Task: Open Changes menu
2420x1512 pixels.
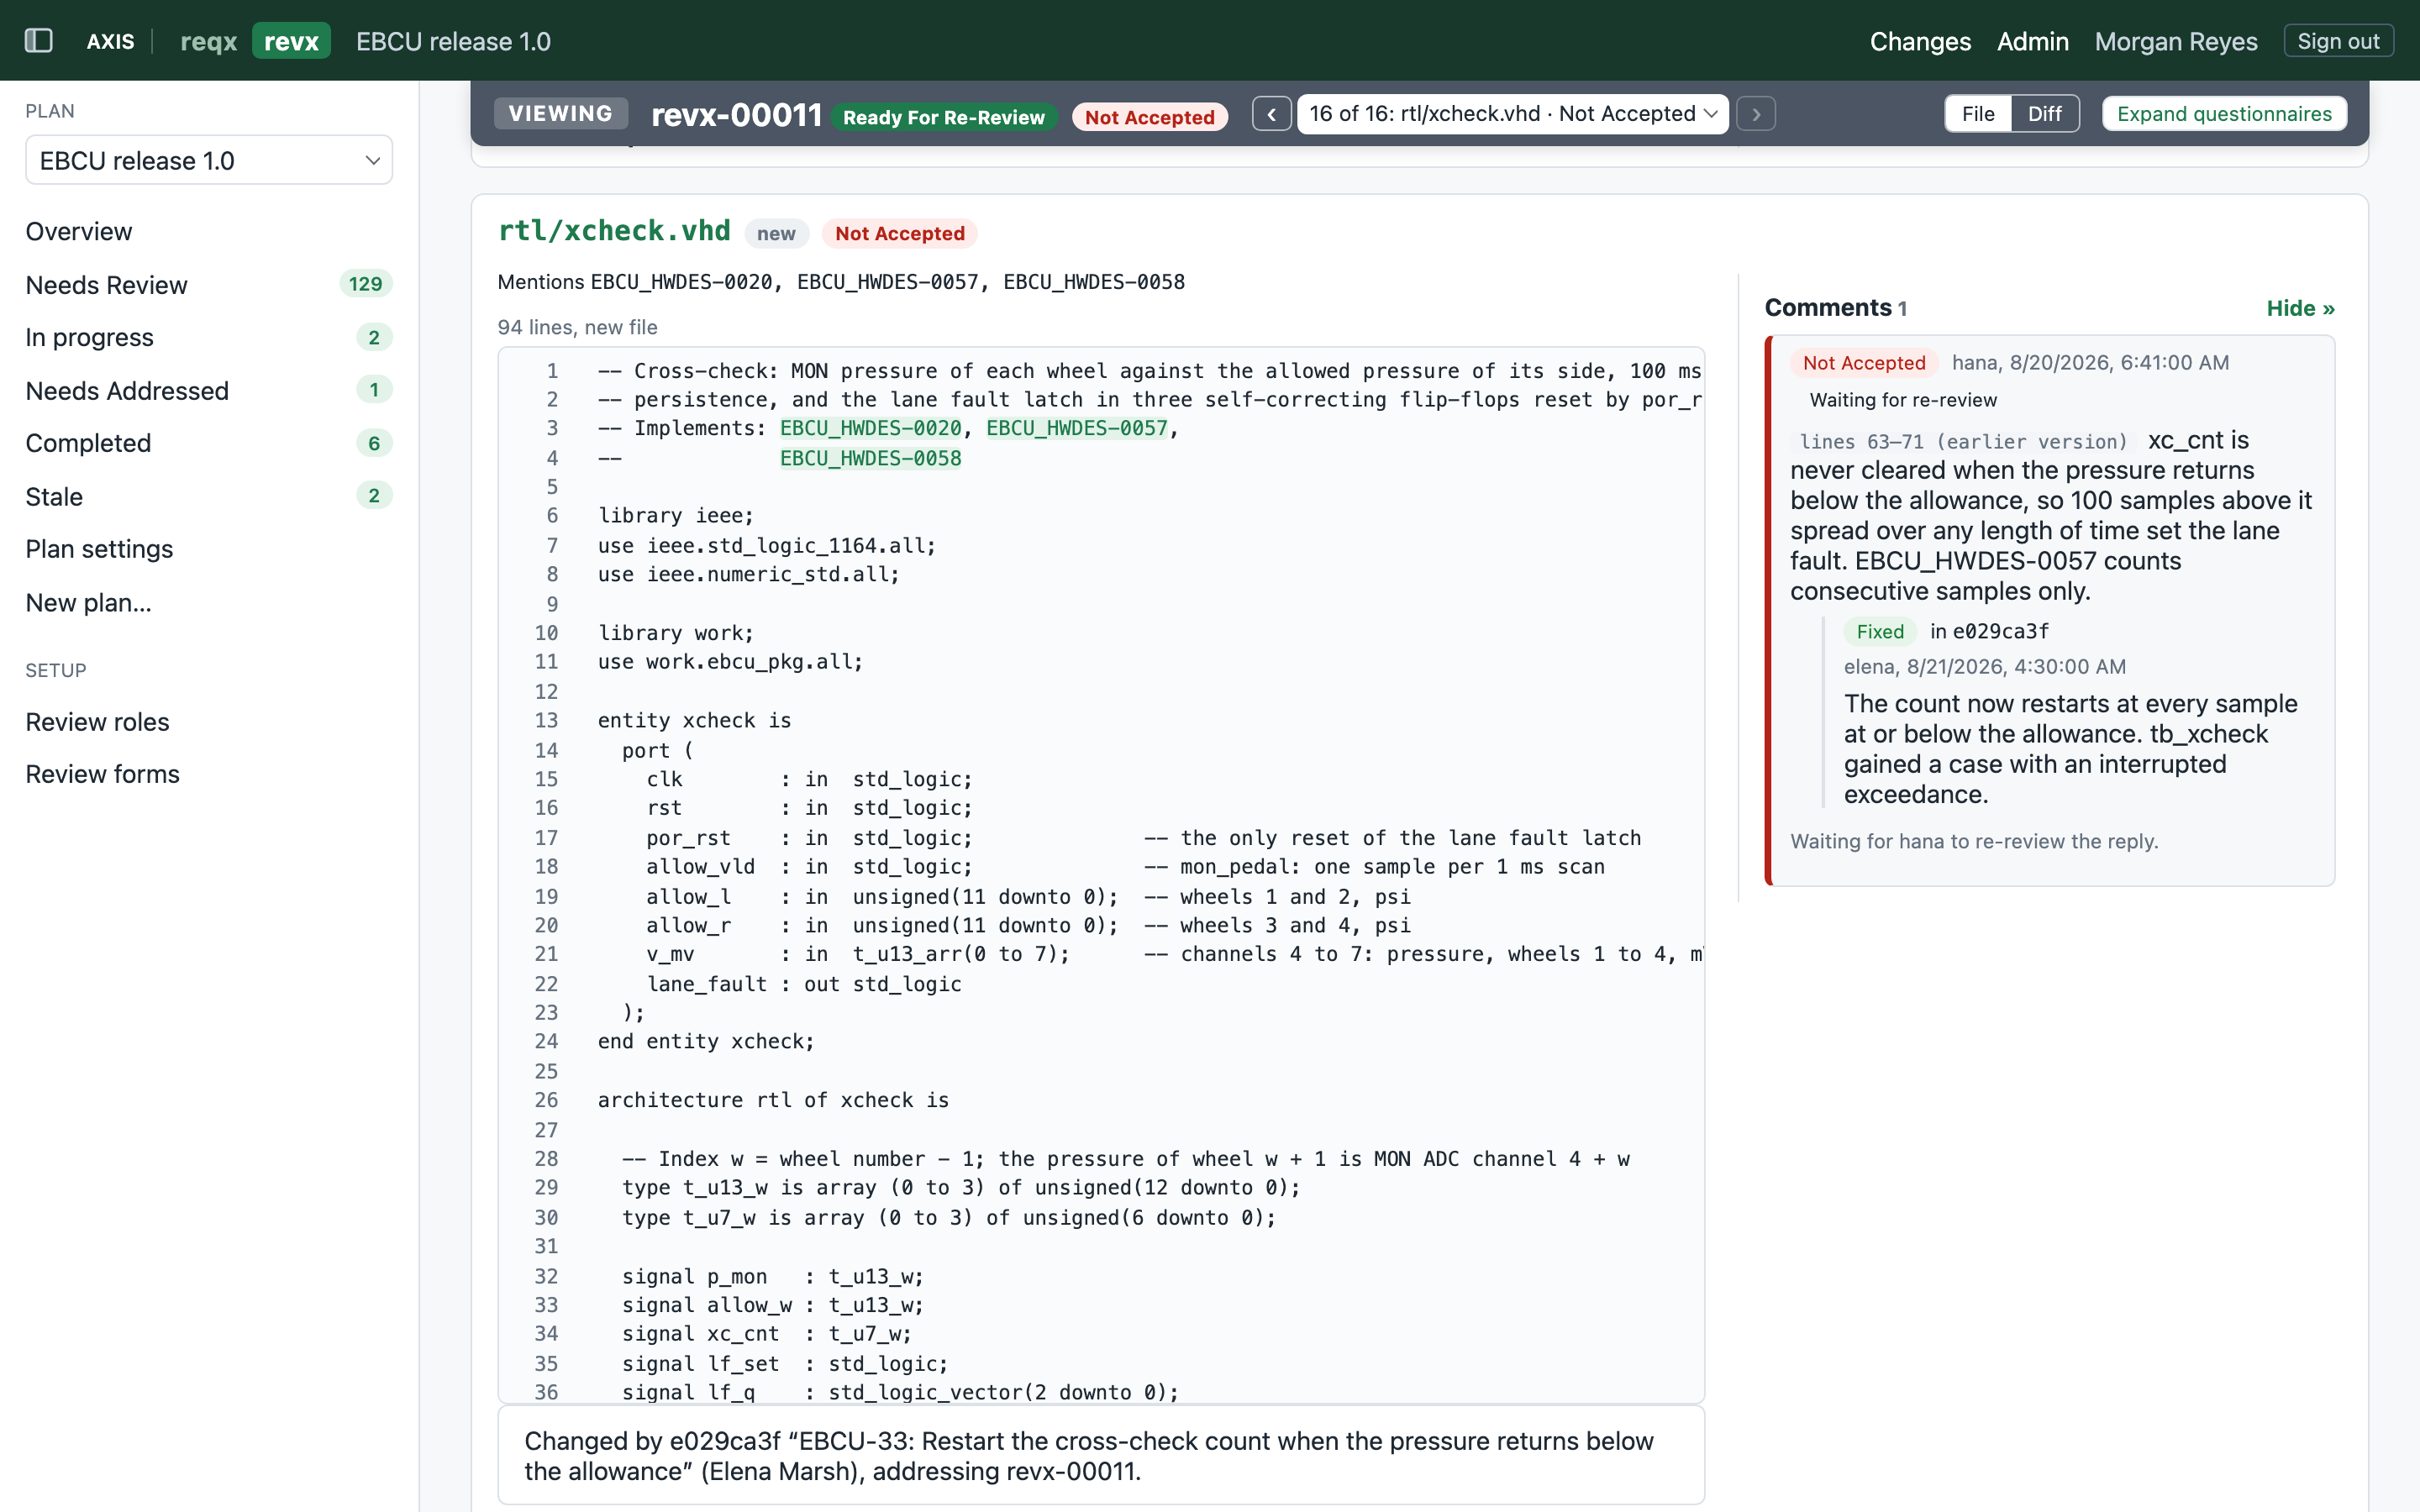Action: [x=1920, y=41]
